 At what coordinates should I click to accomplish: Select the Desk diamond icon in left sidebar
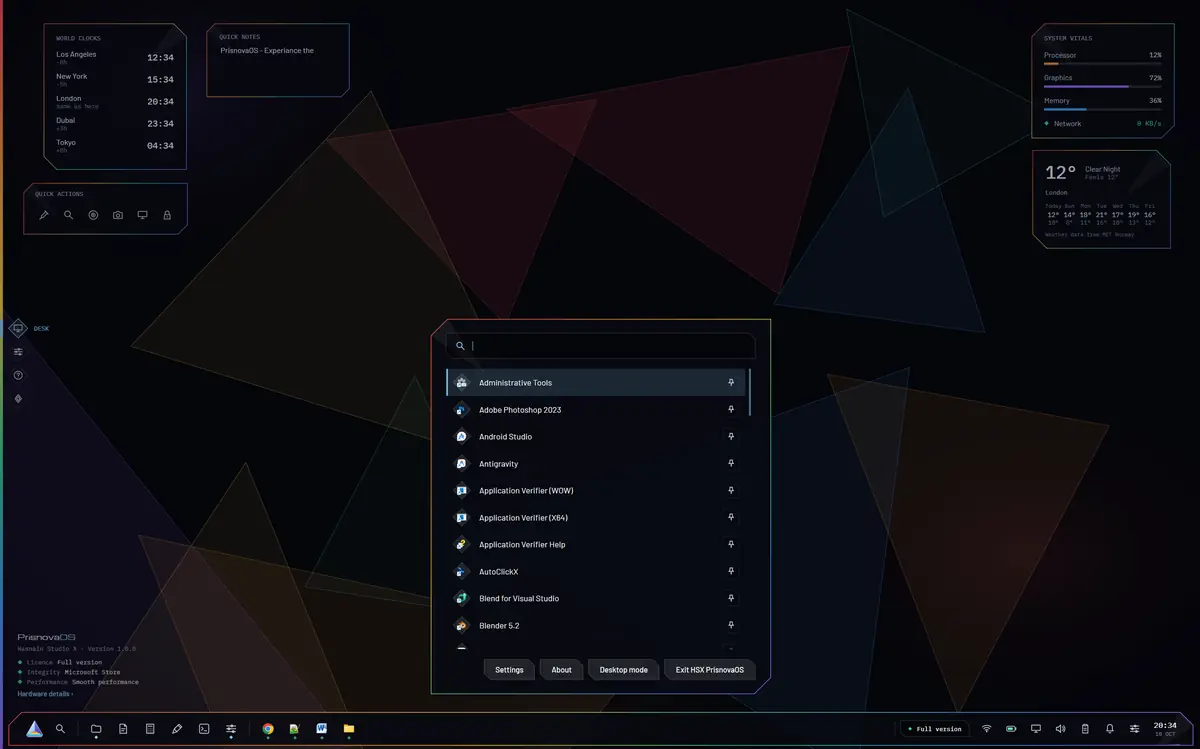(x=18, y=328)
